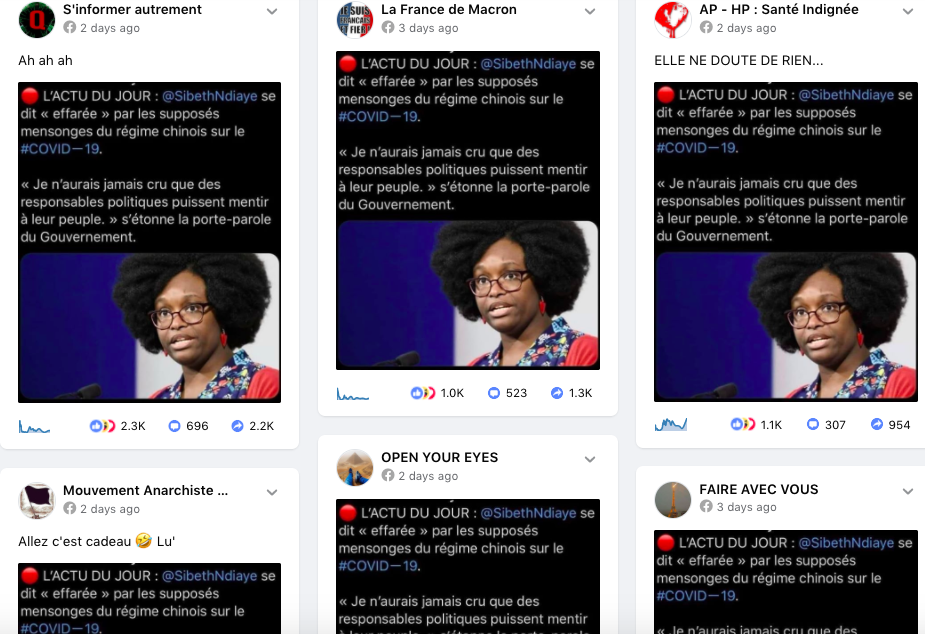The width and height of the screenshot is (925, 634).
Task: Click La France de Macron avatar
Action: coord(355,19)
